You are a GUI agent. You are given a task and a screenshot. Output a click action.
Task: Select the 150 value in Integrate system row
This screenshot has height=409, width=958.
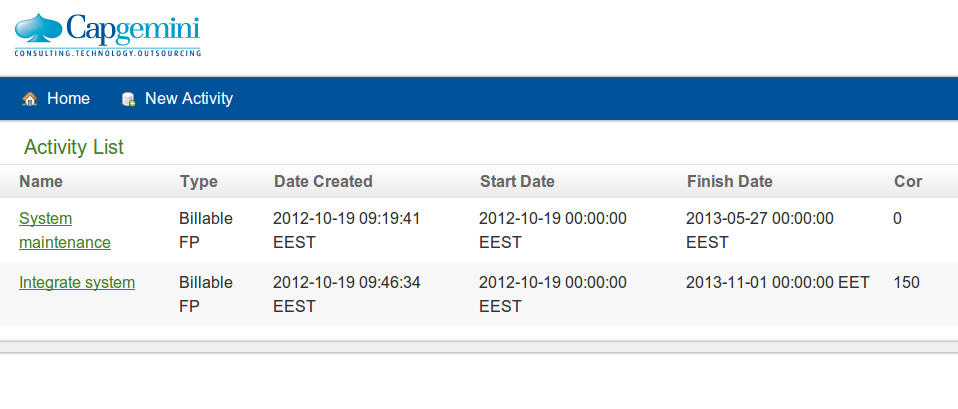point(906,282)
